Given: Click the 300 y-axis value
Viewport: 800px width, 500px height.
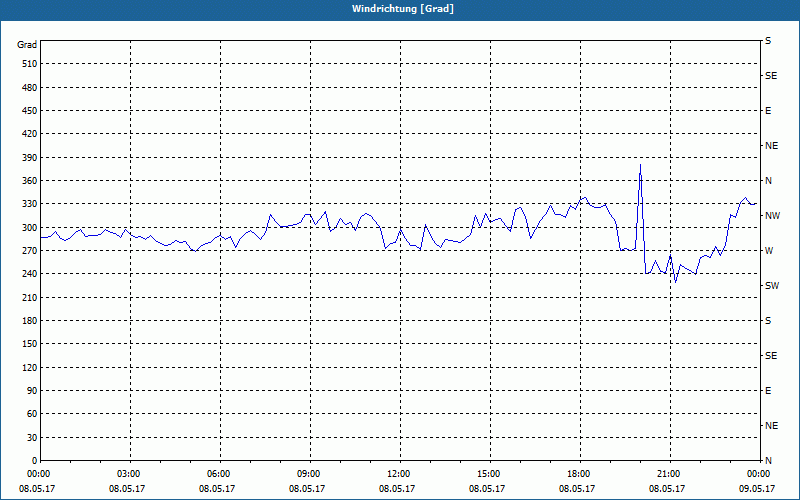Looking at the screenshot, I should point(30,228).
